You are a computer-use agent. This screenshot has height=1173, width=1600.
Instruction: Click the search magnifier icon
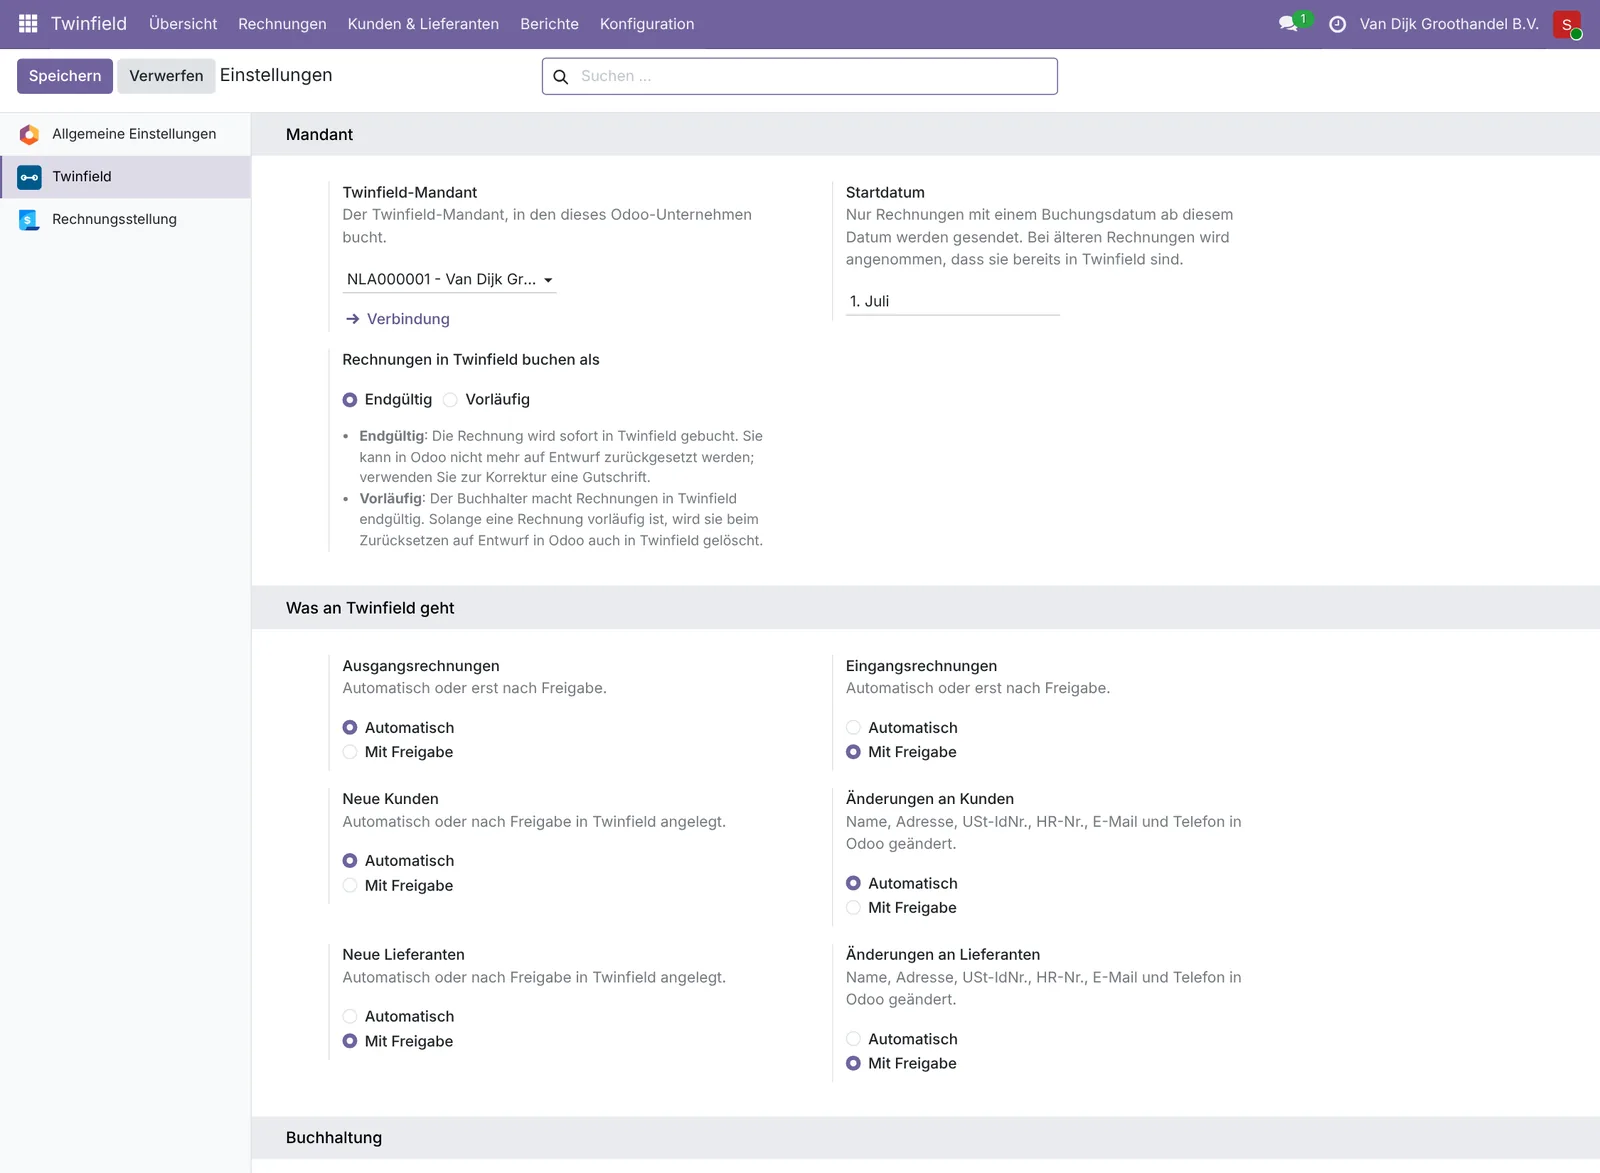click(x=561, y=77)
